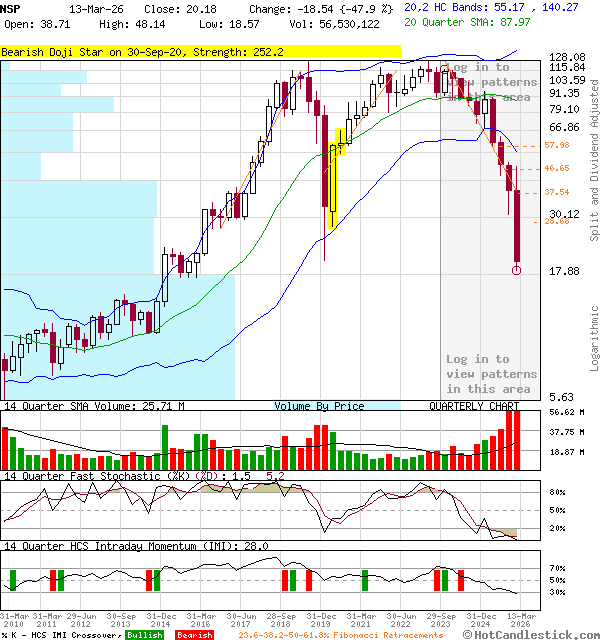Click the red circle marker on latest candle

pyautogui.click(x=517, y=270)
